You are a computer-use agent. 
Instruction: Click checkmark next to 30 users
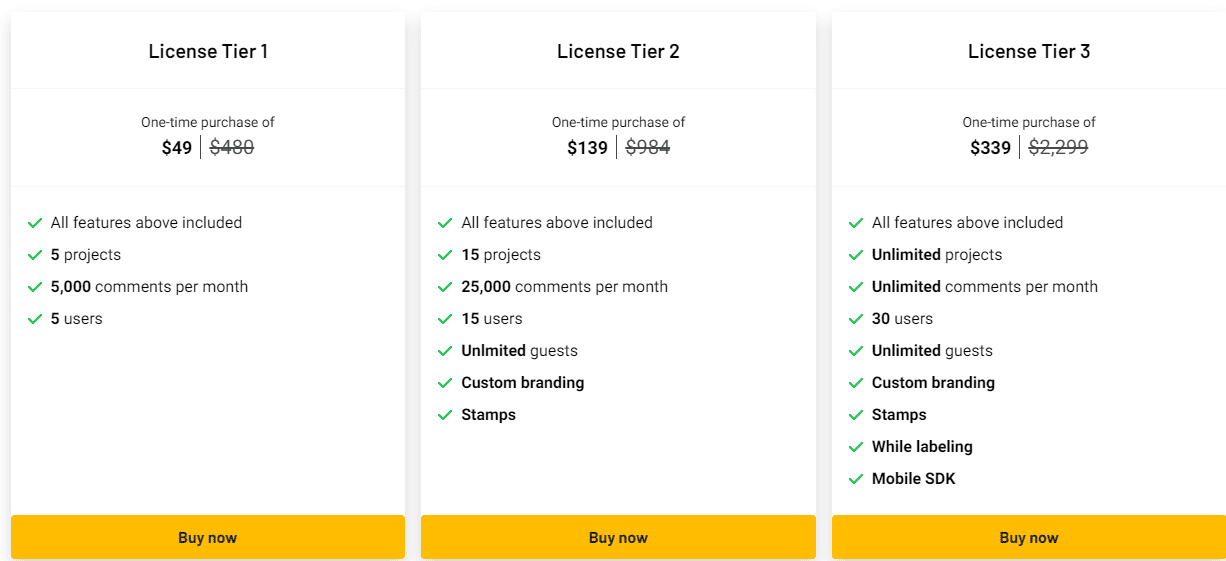click(856, 319)
